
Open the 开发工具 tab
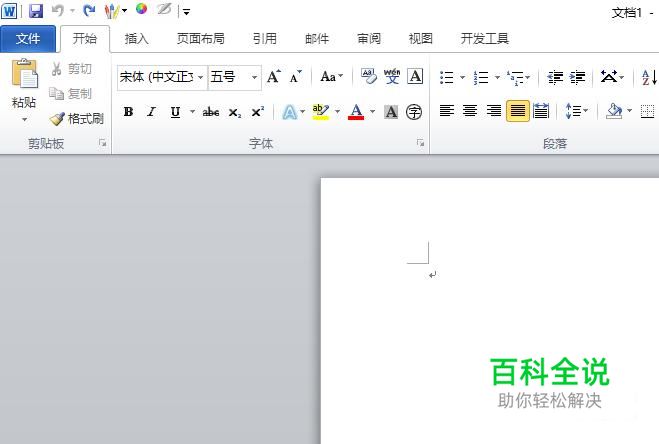(x=485, y=39)
